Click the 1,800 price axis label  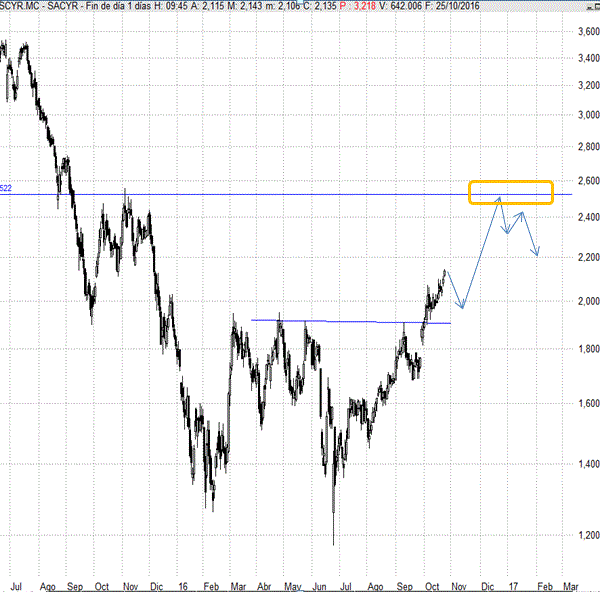tap(589, 349)
